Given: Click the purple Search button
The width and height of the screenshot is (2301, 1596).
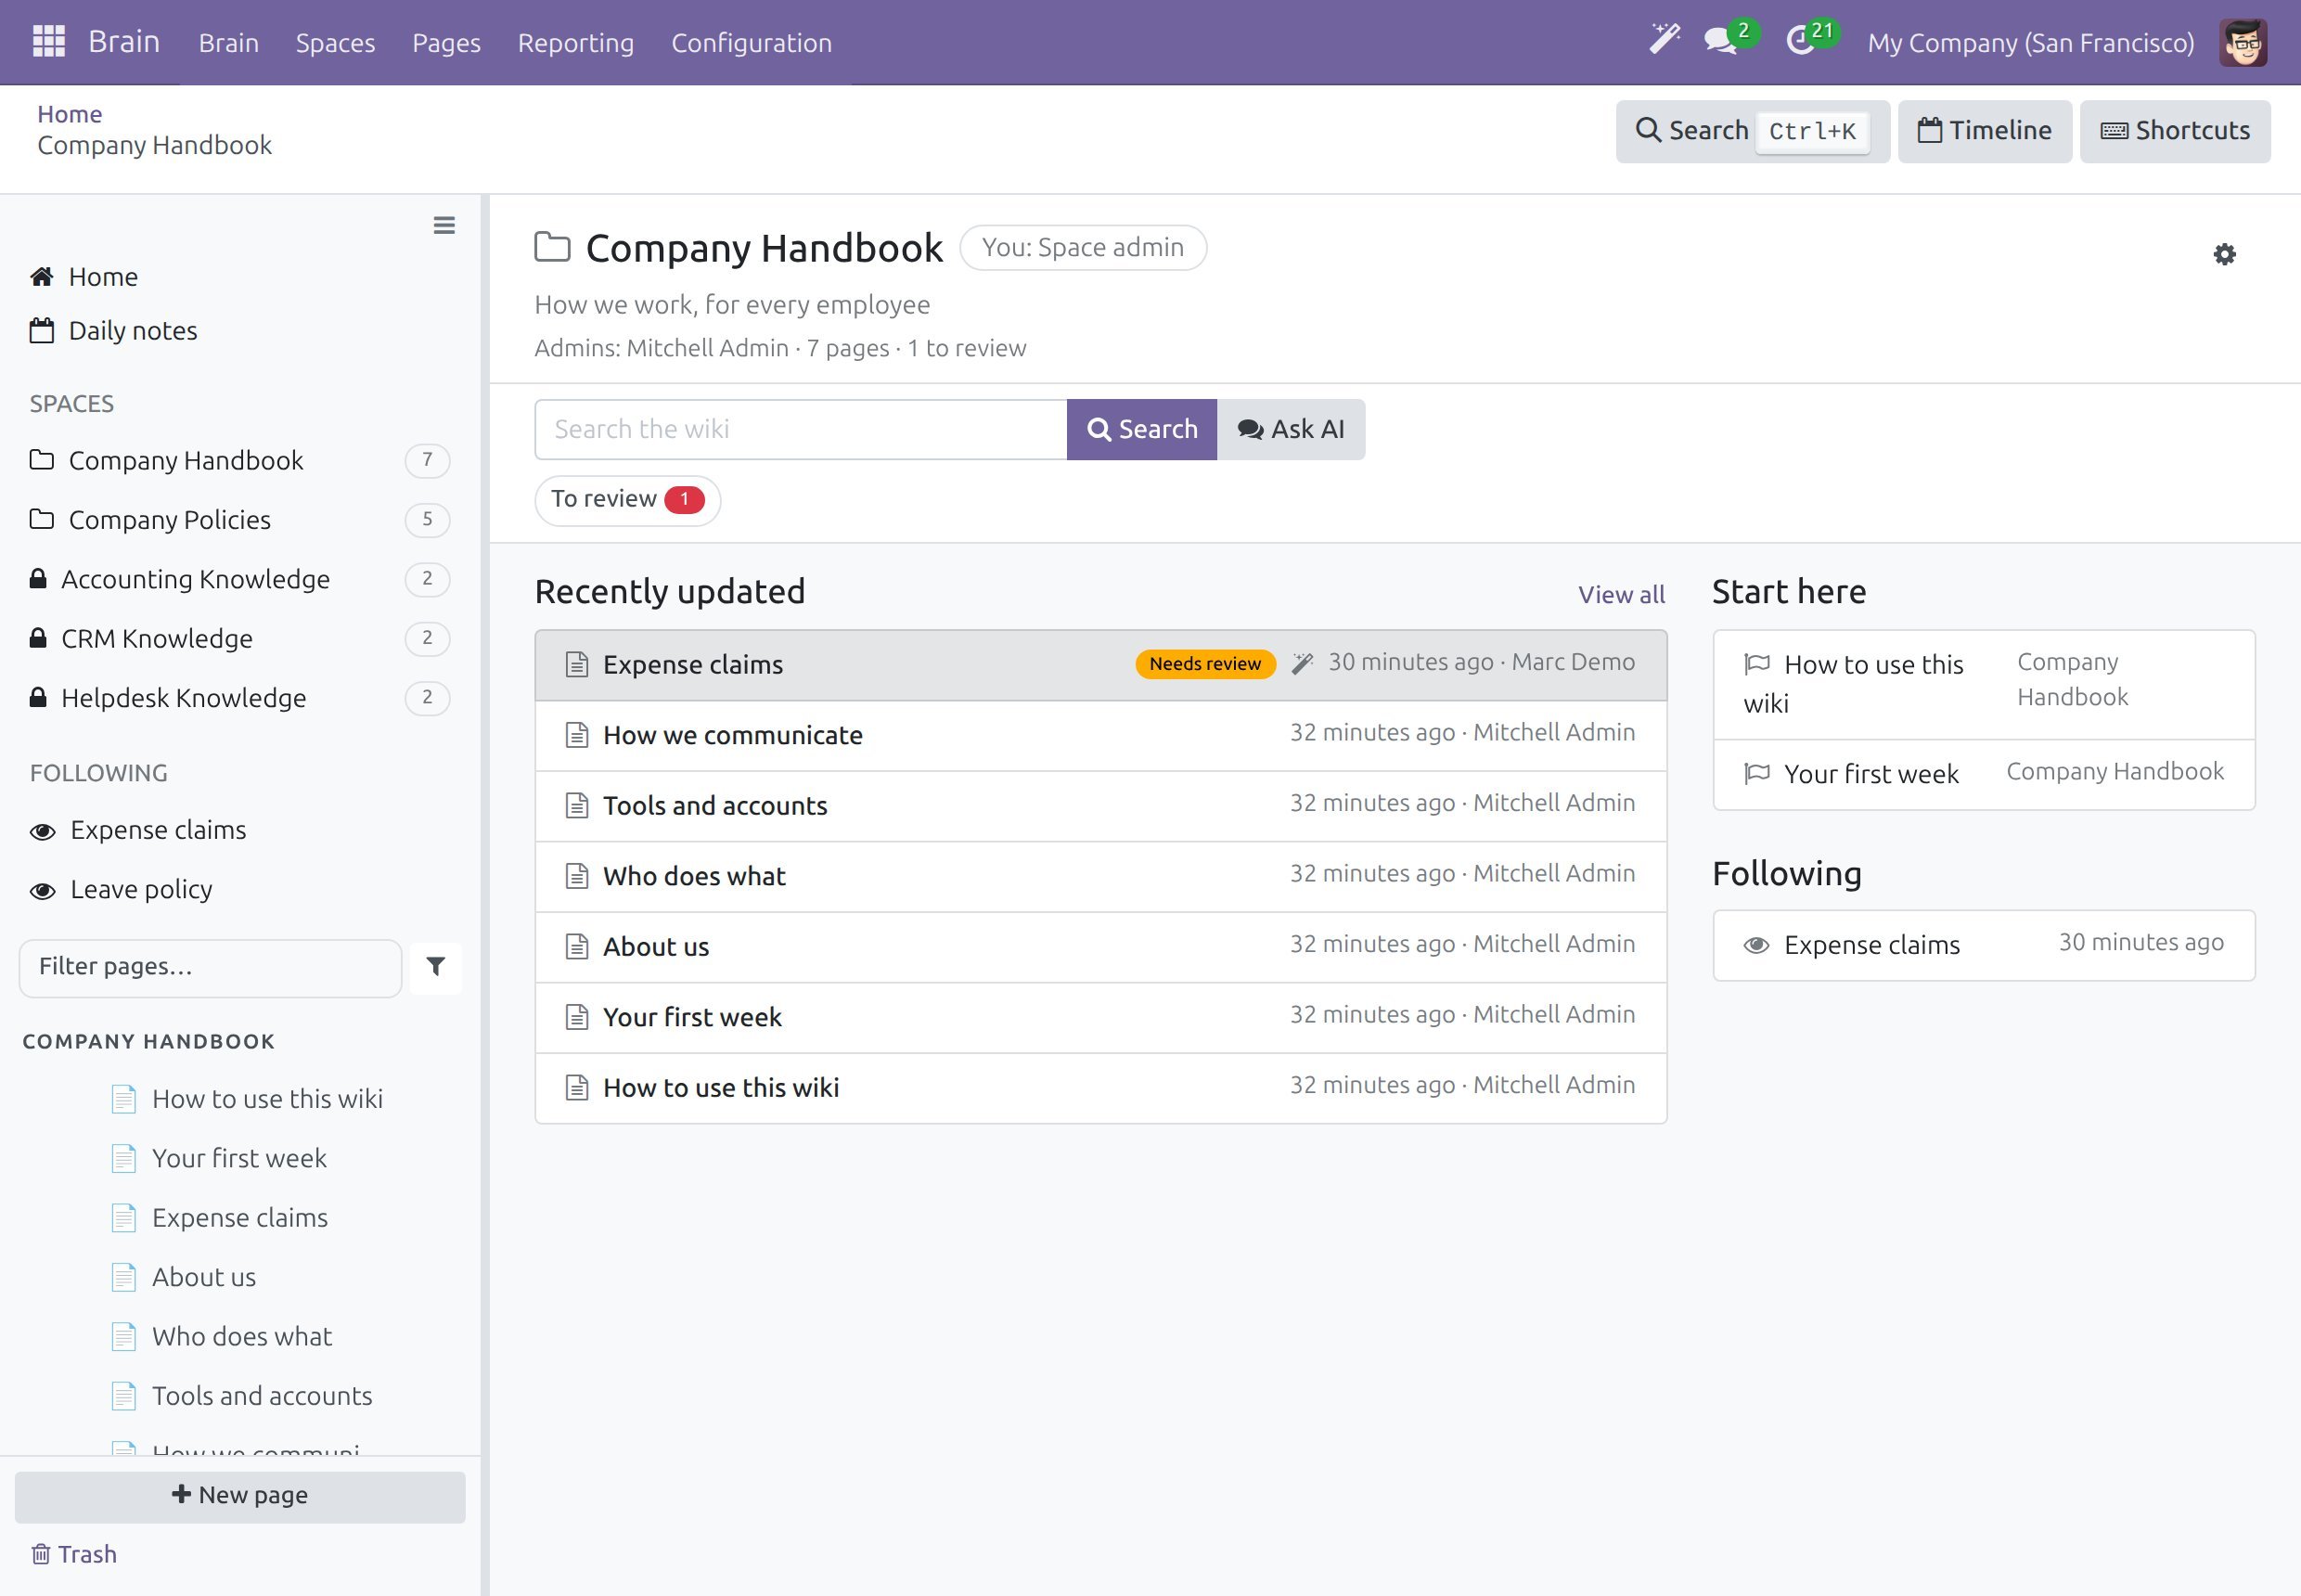Looking at the screenshot, I should tap(1141, 430).
